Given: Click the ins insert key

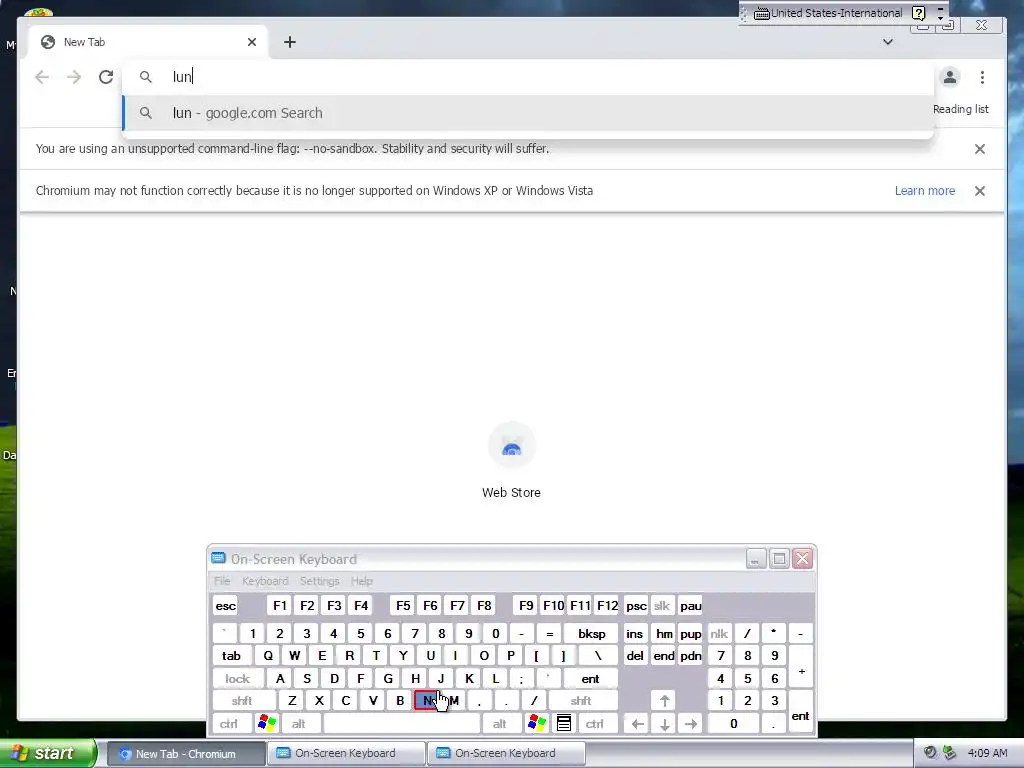Looking at the screenshot, I should (x=635, y=633).
